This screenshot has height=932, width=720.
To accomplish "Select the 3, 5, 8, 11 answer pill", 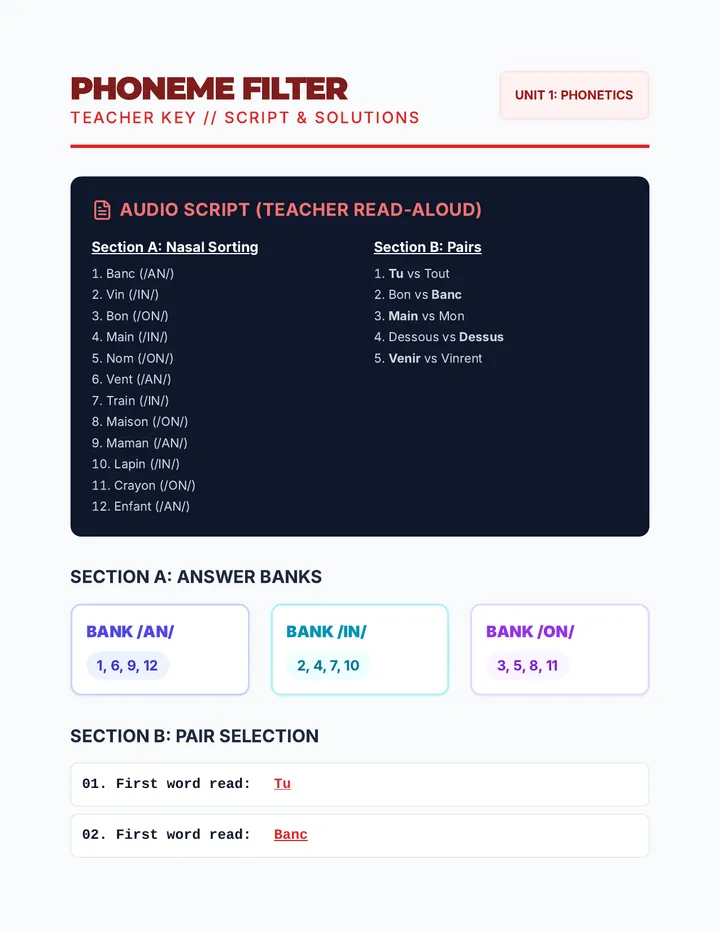I will pyautogui.click(x=527, y=666).
